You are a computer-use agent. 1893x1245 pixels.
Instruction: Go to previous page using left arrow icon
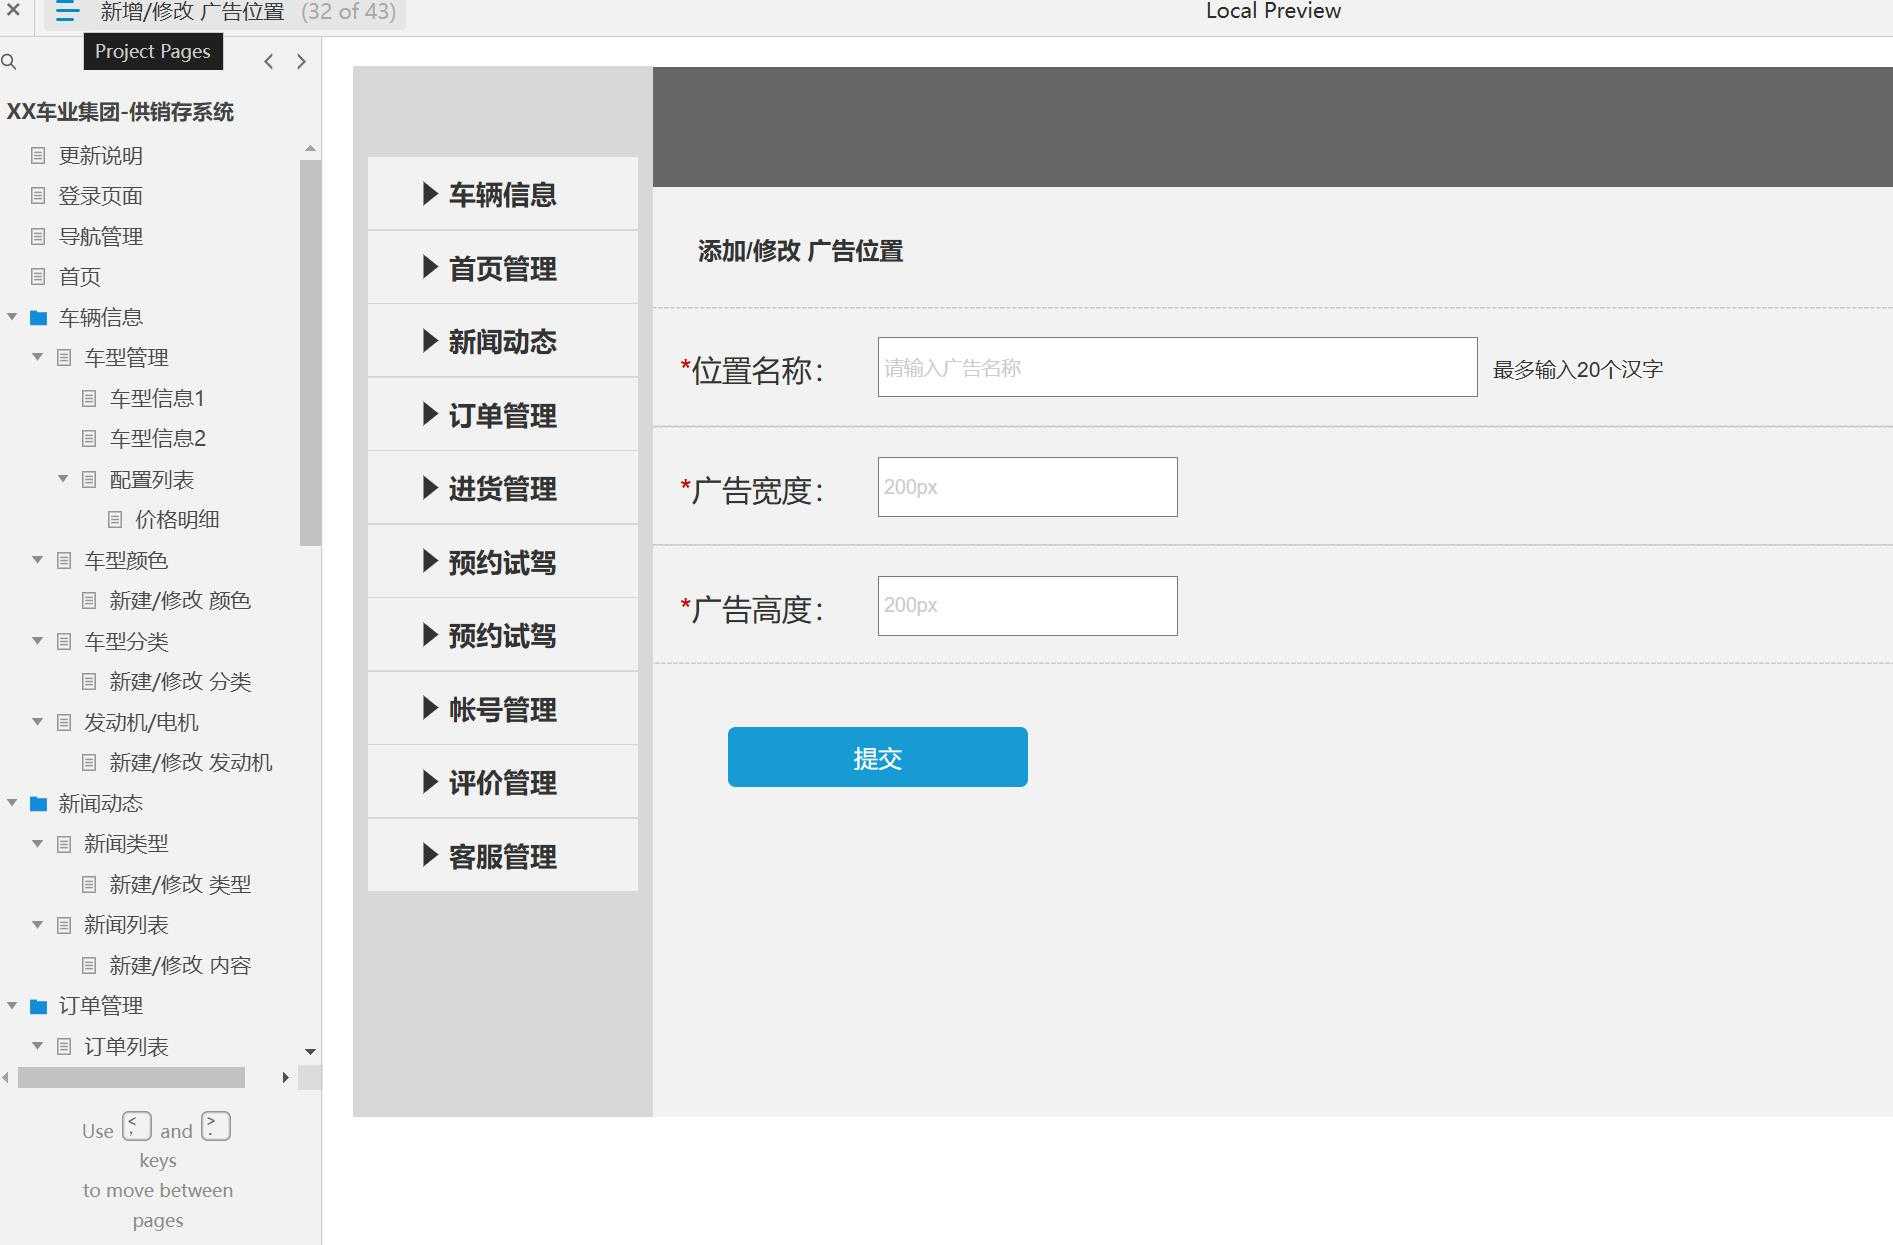coord(268,61)
